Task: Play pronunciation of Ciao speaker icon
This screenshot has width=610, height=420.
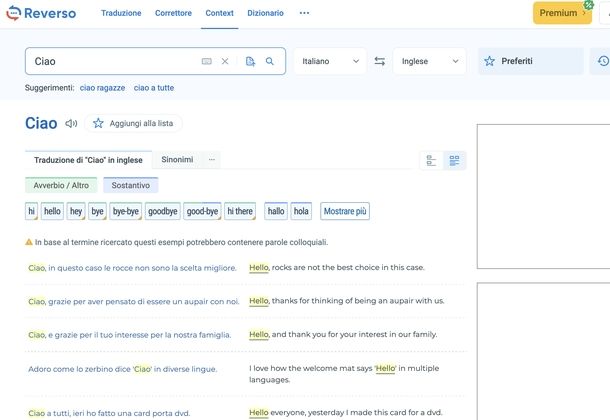Action: tap(71, 124)
